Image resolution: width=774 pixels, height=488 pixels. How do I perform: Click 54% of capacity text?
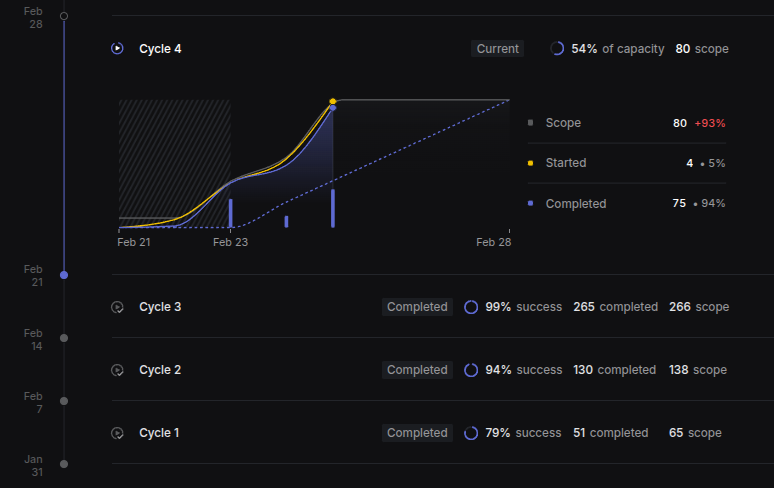pyautogui.click(x=618, y=49)
